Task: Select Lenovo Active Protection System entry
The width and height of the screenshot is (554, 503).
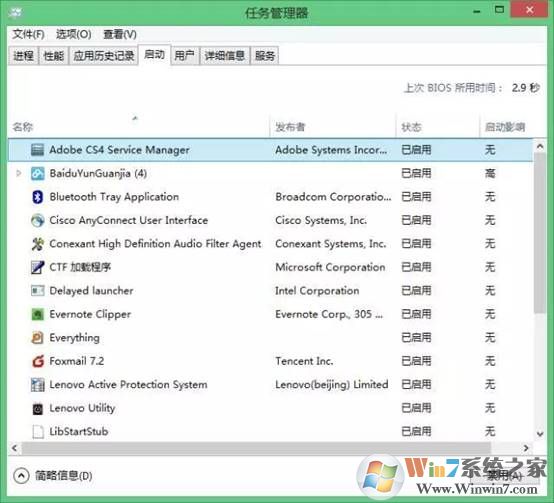Action: click(x=128, y=385)
